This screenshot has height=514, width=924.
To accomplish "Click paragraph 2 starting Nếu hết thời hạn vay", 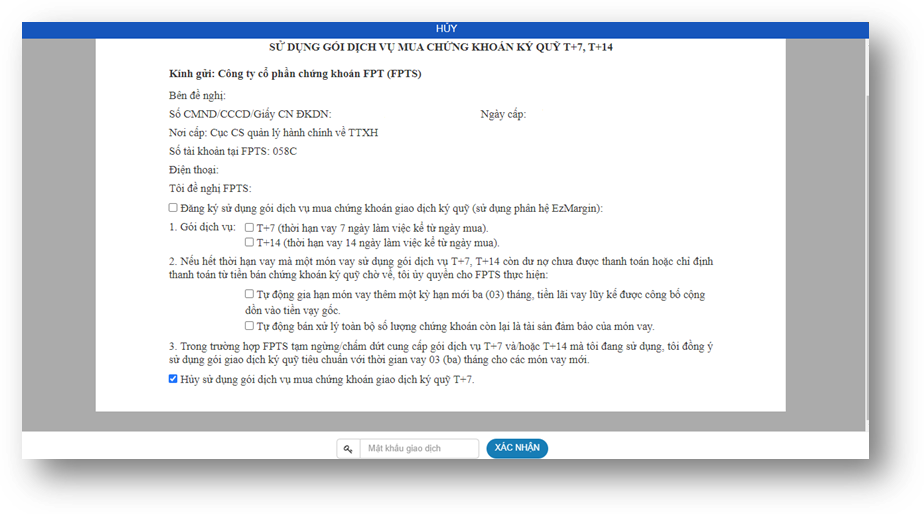I will pyautogui.click(x=441, y=268).
